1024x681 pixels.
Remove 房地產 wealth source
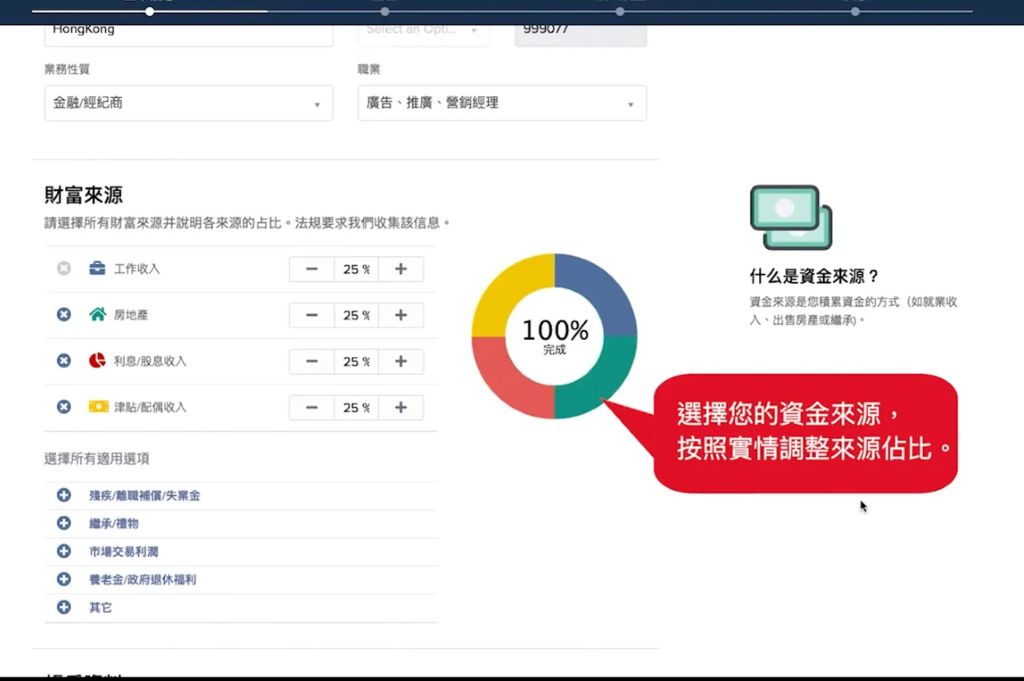pyautogui.click(x=64, y=315)
